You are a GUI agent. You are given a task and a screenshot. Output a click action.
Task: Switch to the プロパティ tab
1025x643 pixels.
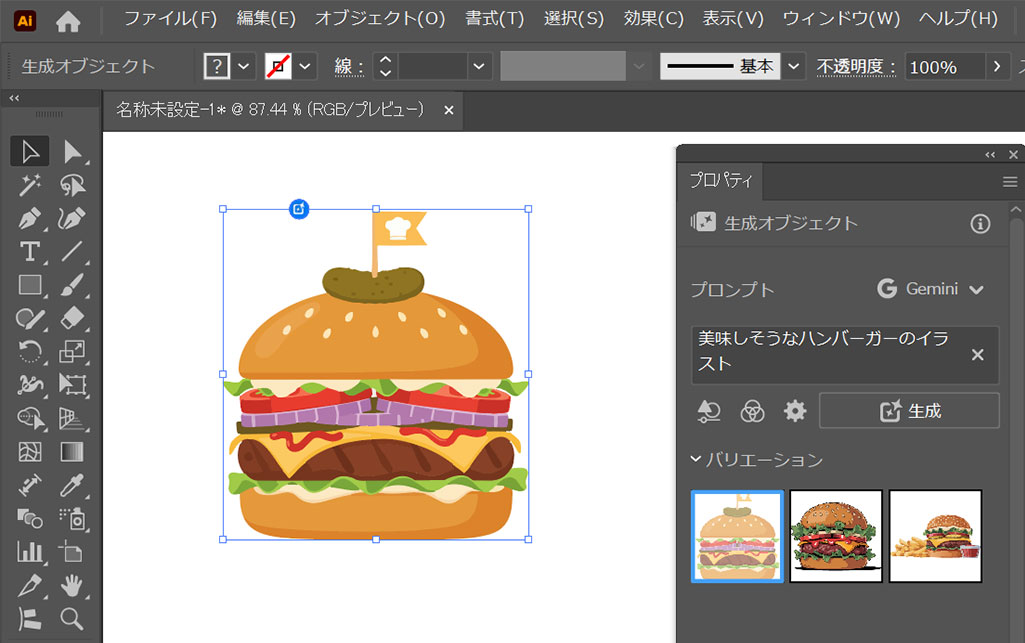coord(720,181)
